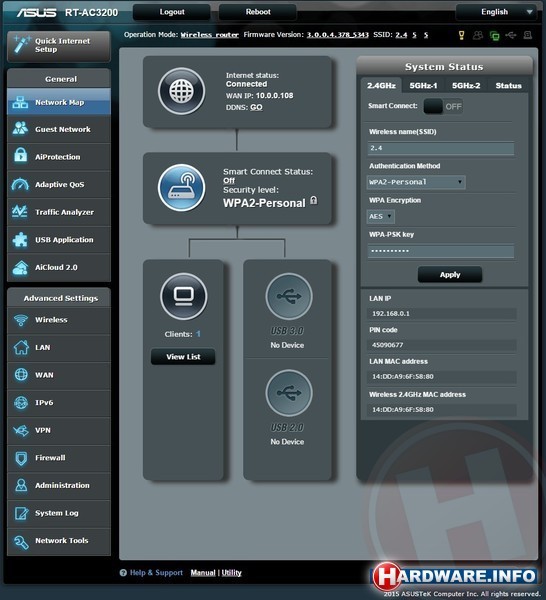This screenshot has height=600, width=546.
Task: Open AiCloud 2.0 page
Action: [x=59, y=267]
